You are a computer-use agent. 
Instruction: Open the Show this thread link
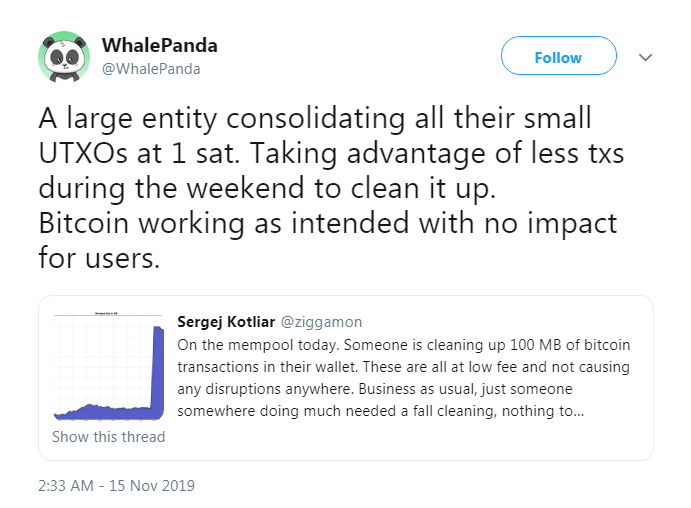coord(109,437)
